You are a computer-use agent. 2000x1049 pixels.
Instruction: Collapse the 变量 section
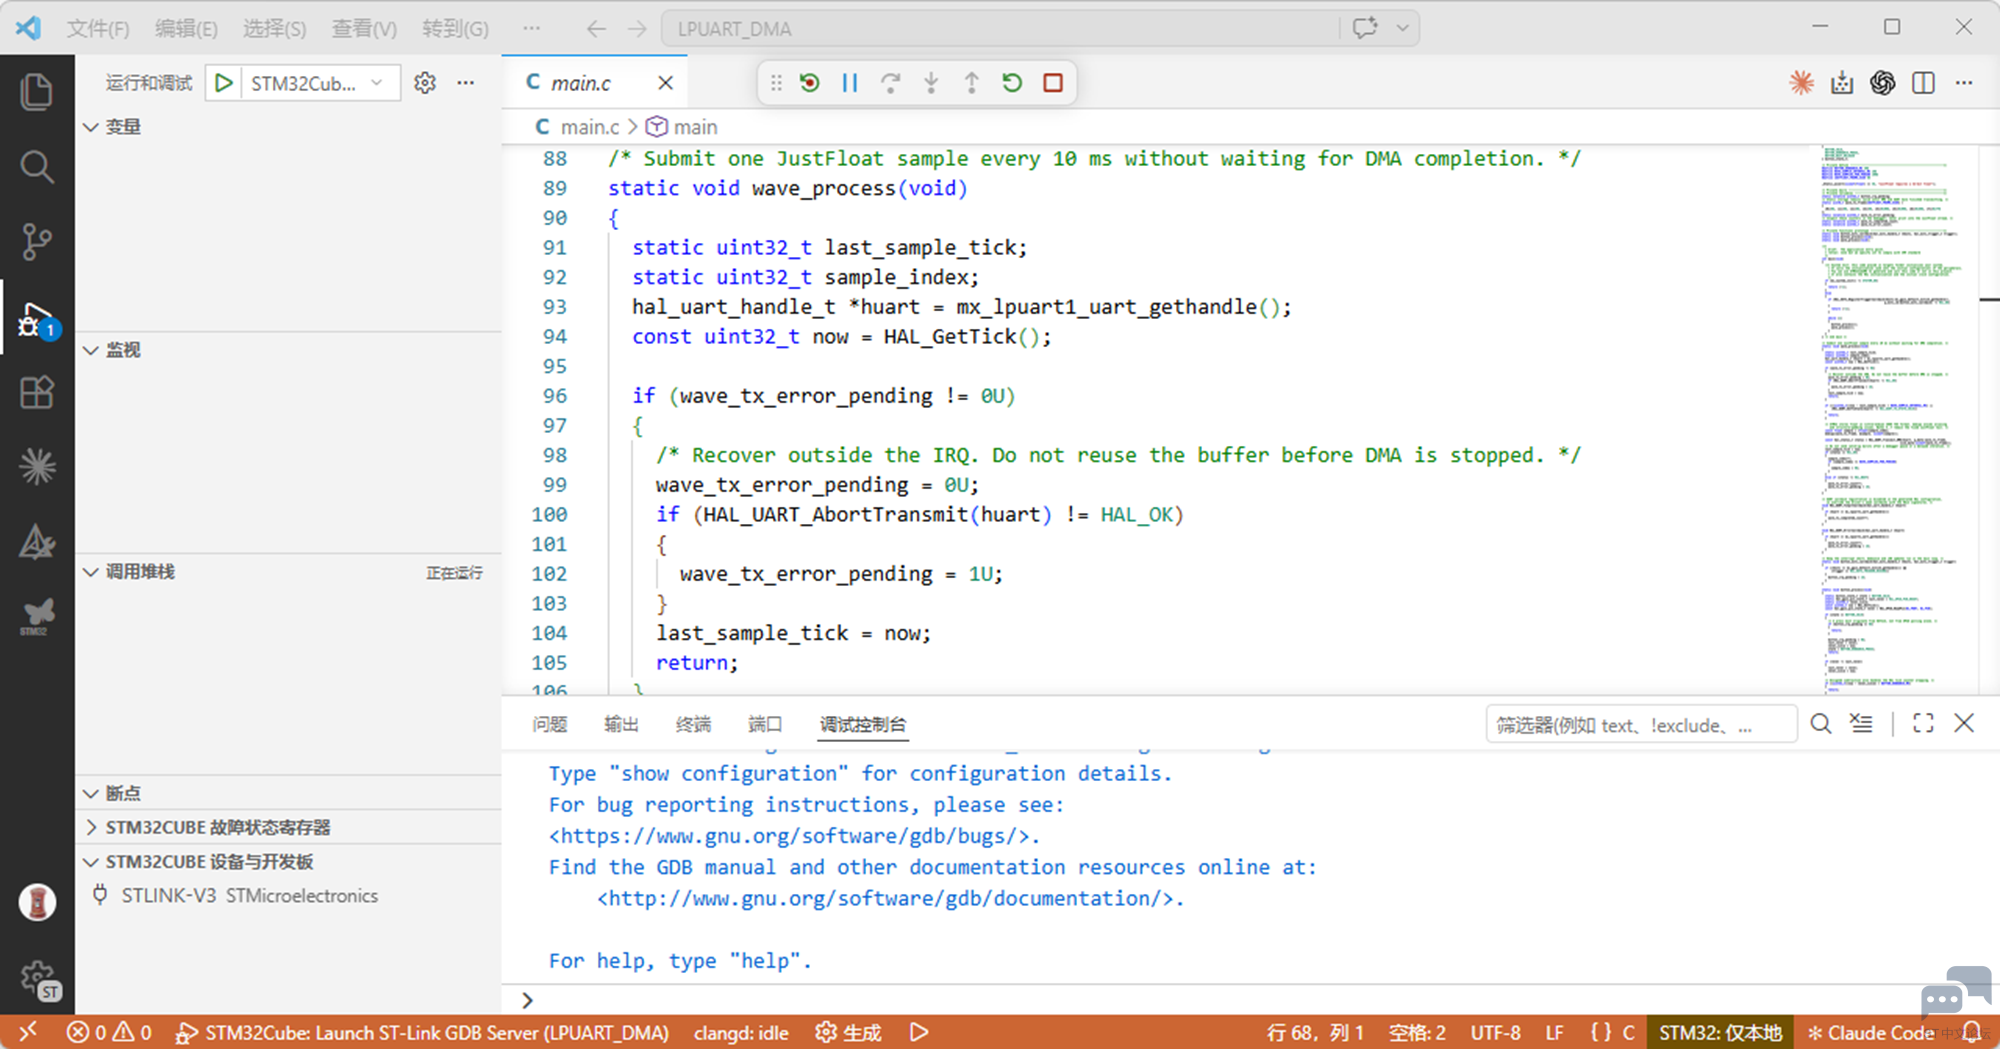coord(91,127)
